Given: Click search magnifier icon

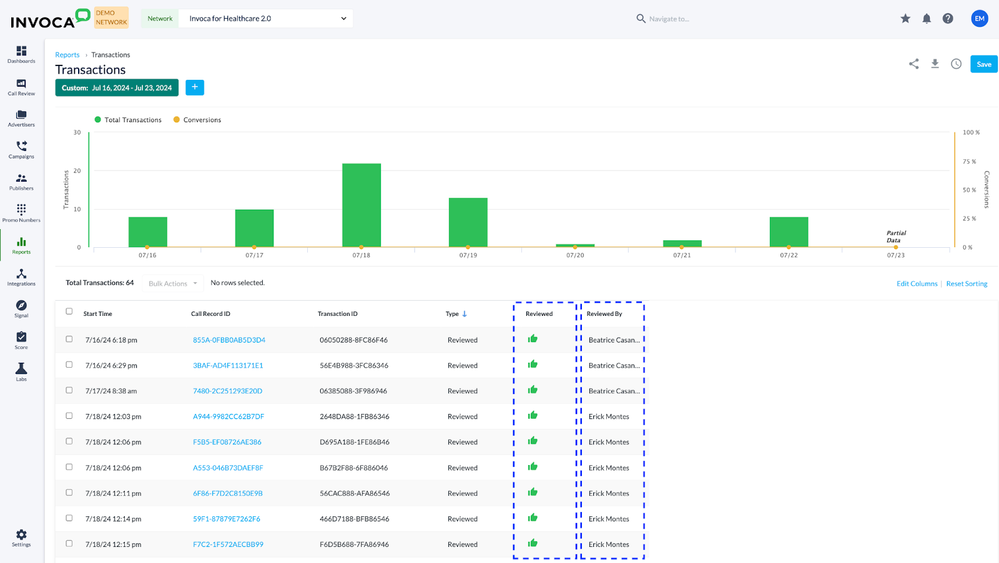Looking at the screenshot, I should tap(641, 18).
